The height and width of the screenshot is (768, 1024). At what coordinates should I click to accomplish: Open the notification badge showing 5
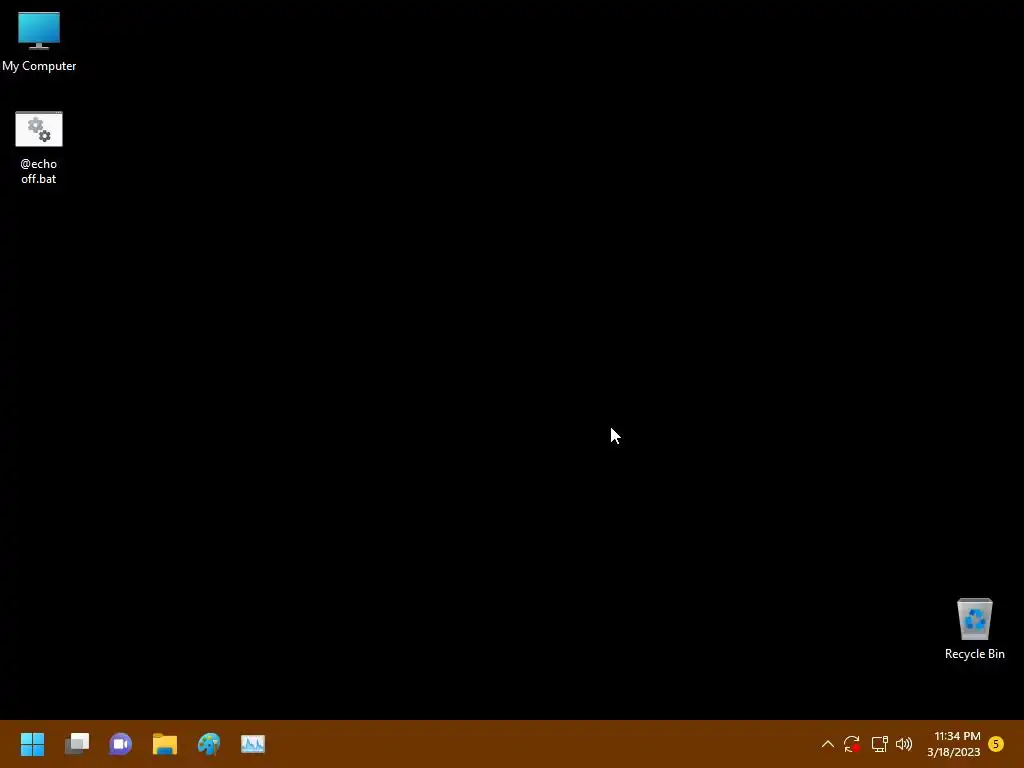(996, 744)
